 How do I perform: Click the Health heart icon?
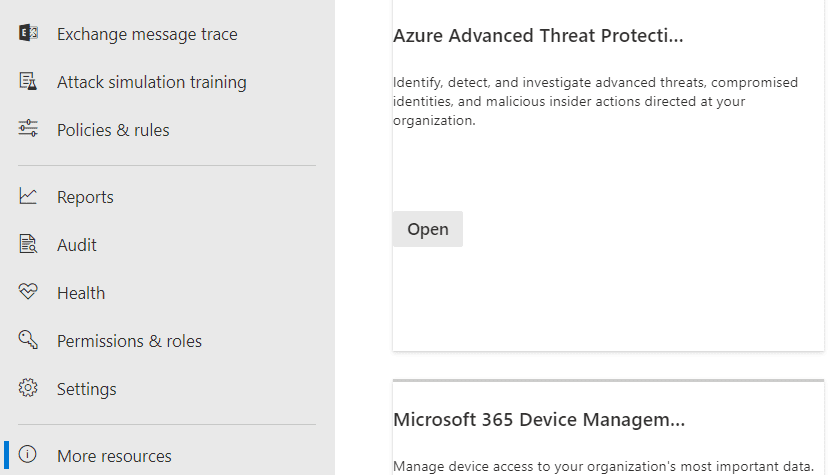tap(28, 293)
